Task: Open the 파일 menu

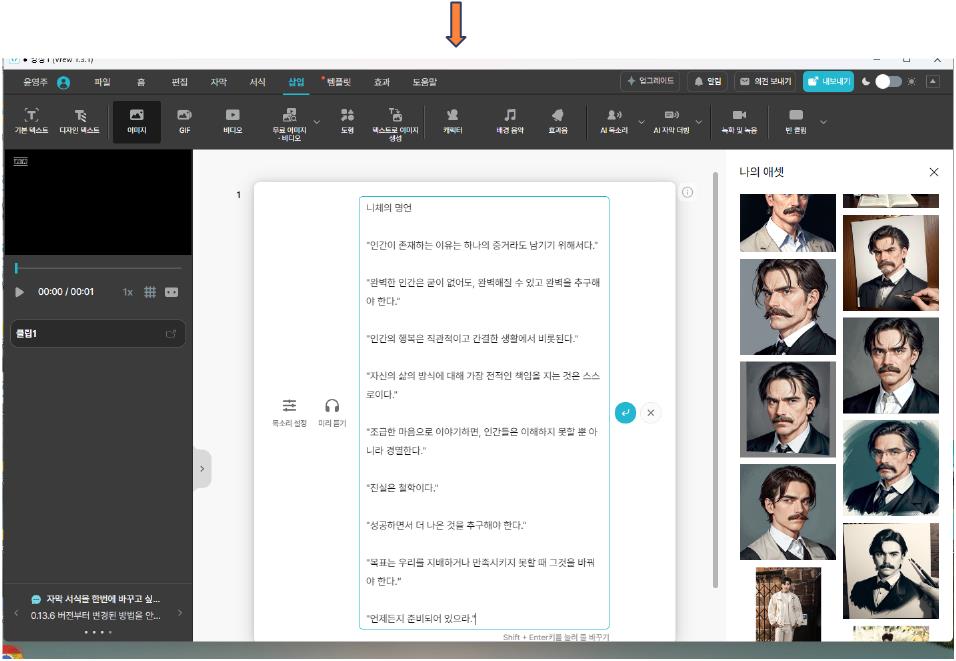Action: tap(102, 82)
